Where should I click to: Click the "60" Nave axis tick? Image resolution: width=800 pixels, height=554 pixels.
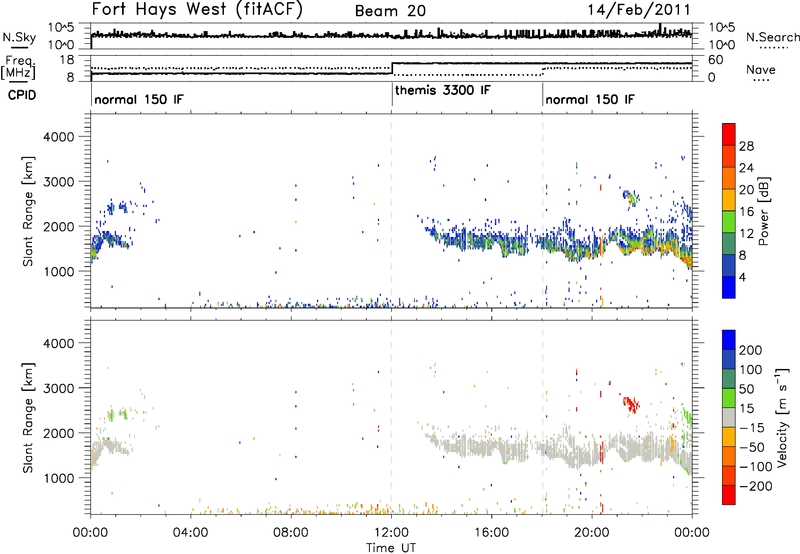(716, 60)
